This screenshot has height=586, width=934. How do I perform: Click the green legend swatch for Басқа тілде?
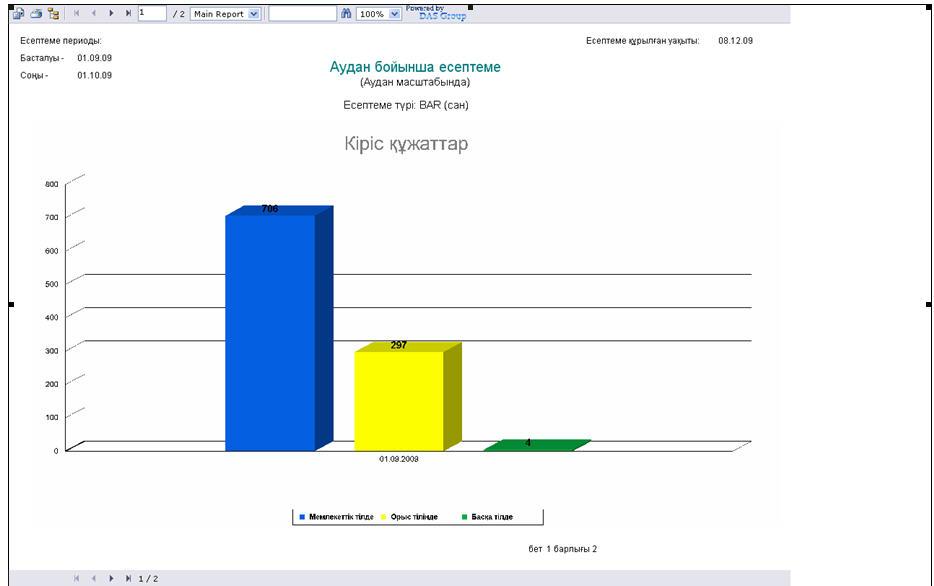tap(465, 517)
